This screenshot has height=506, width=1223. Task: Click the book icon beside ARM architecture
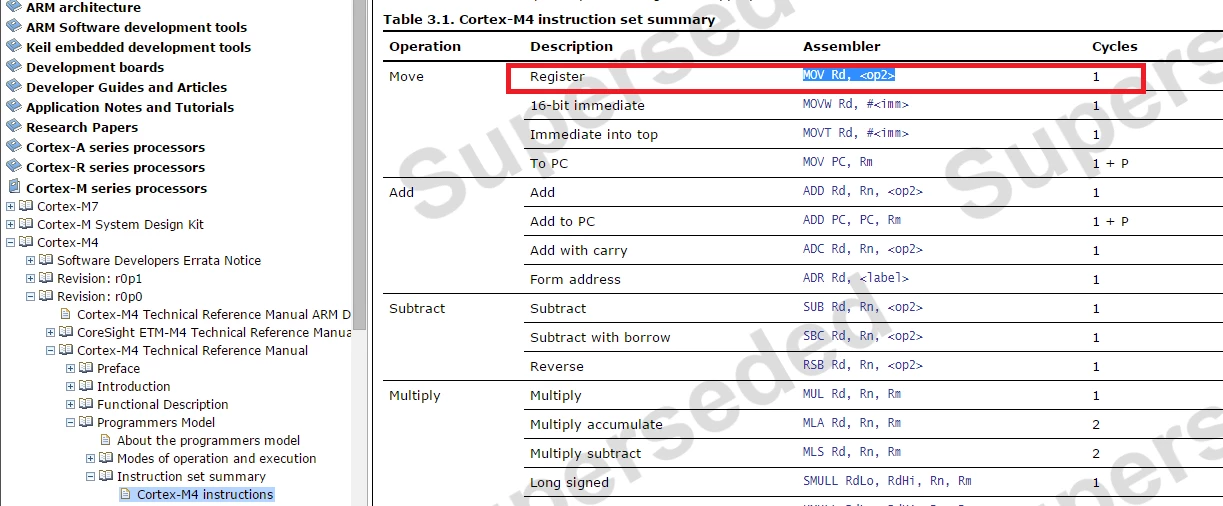click(14, 7)
